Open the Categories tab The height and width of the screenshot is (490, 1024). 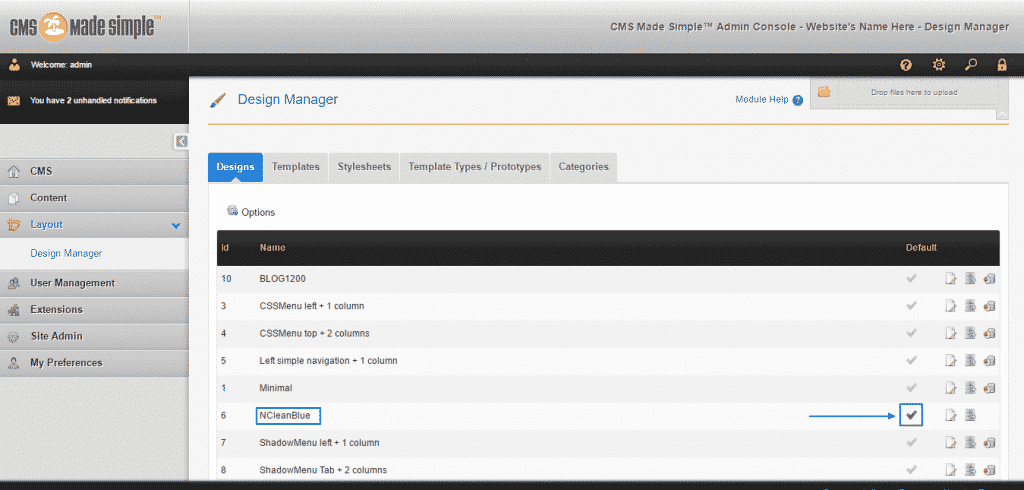tap(583, 167)
